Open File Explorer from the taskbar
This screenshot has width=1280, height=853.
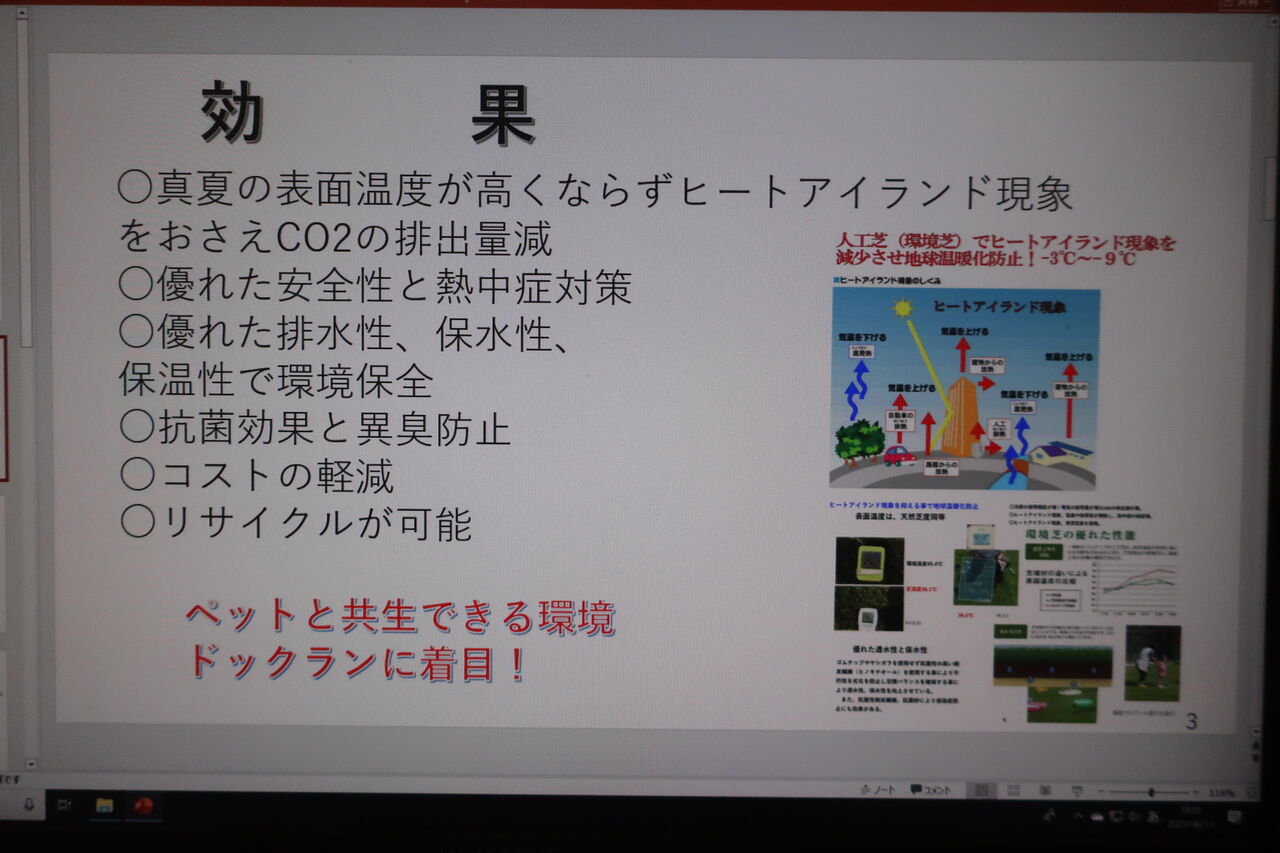[104, 806]
